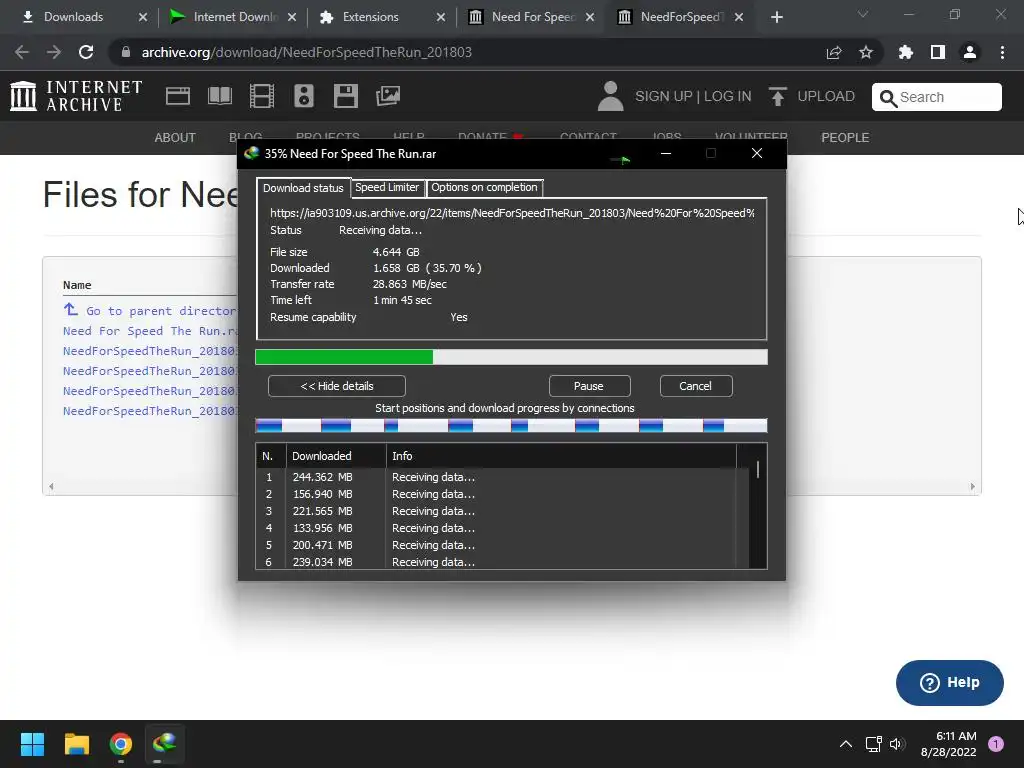Click the user avatar icon beside Sign Up
This screenshot has width=1024, height=768.
coord(611,96)
